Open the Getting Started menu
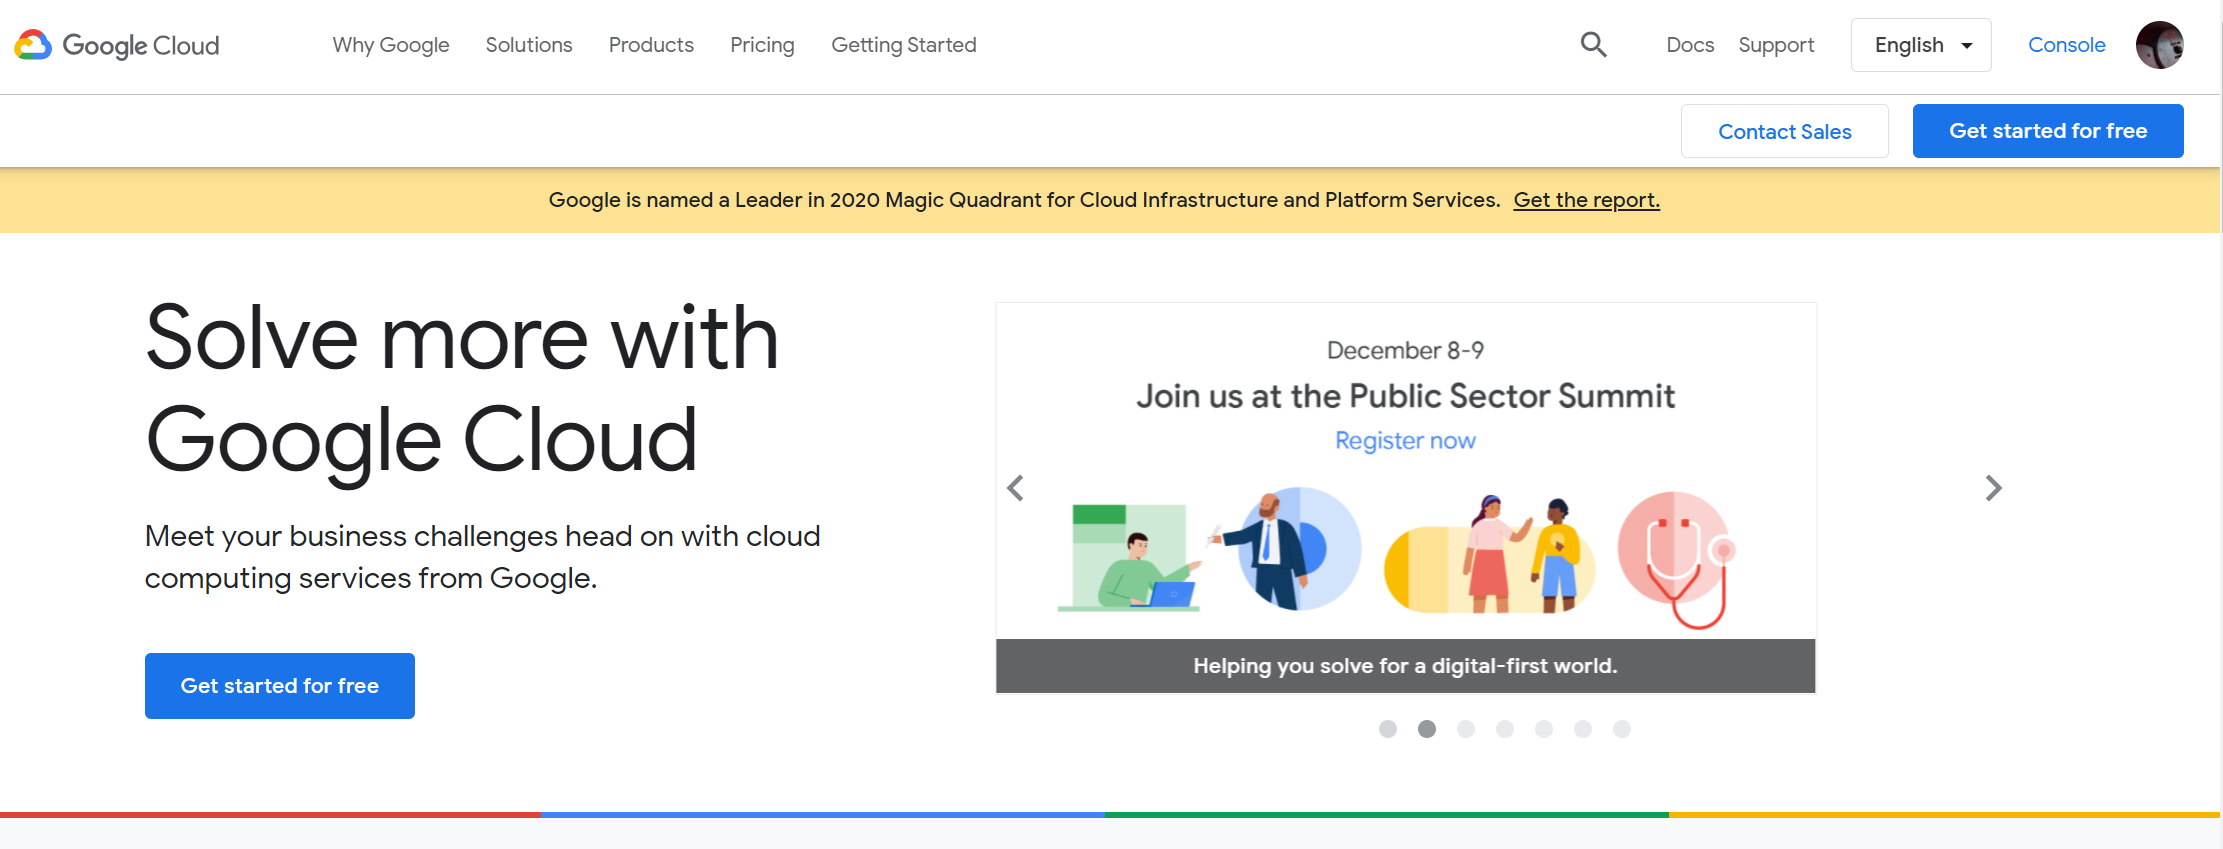2223x849 pixels. [904, 45]
